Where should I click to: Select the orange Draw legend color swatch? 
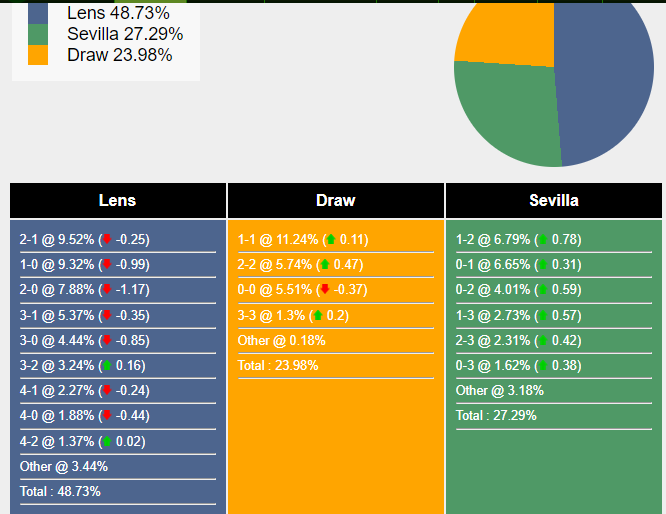click(x=38, y=55)
